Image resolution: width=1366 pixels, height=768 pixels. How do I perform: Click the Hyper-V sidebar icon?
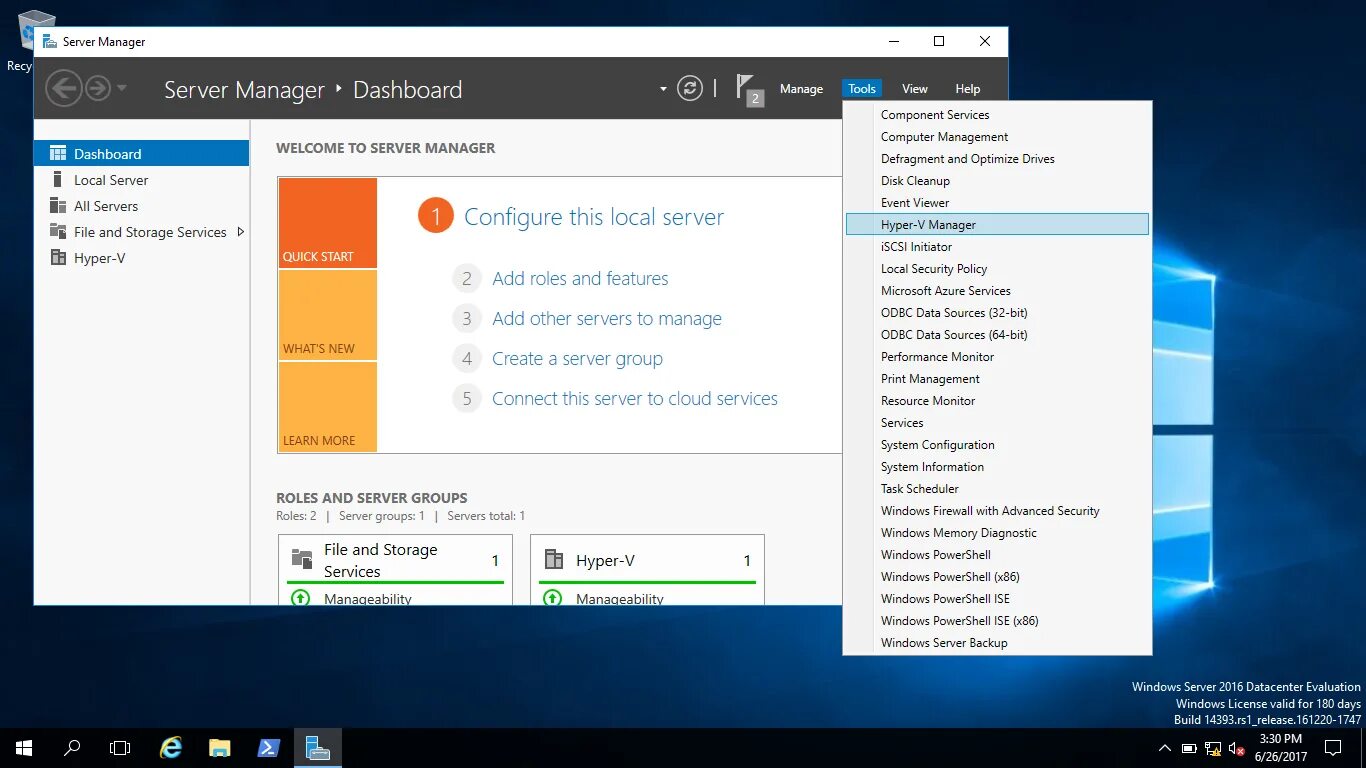click(x=57, y=258)
